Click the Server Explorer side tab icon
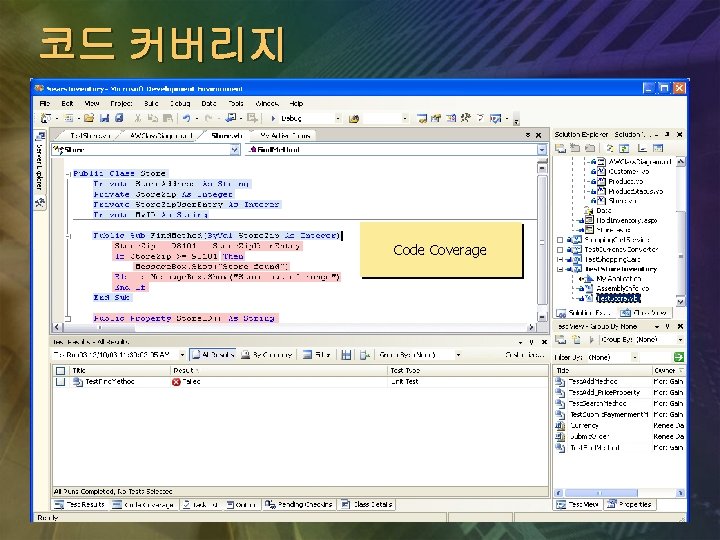Image resolution: width=720 pixels, height=540 pixels. coord(40,136)
